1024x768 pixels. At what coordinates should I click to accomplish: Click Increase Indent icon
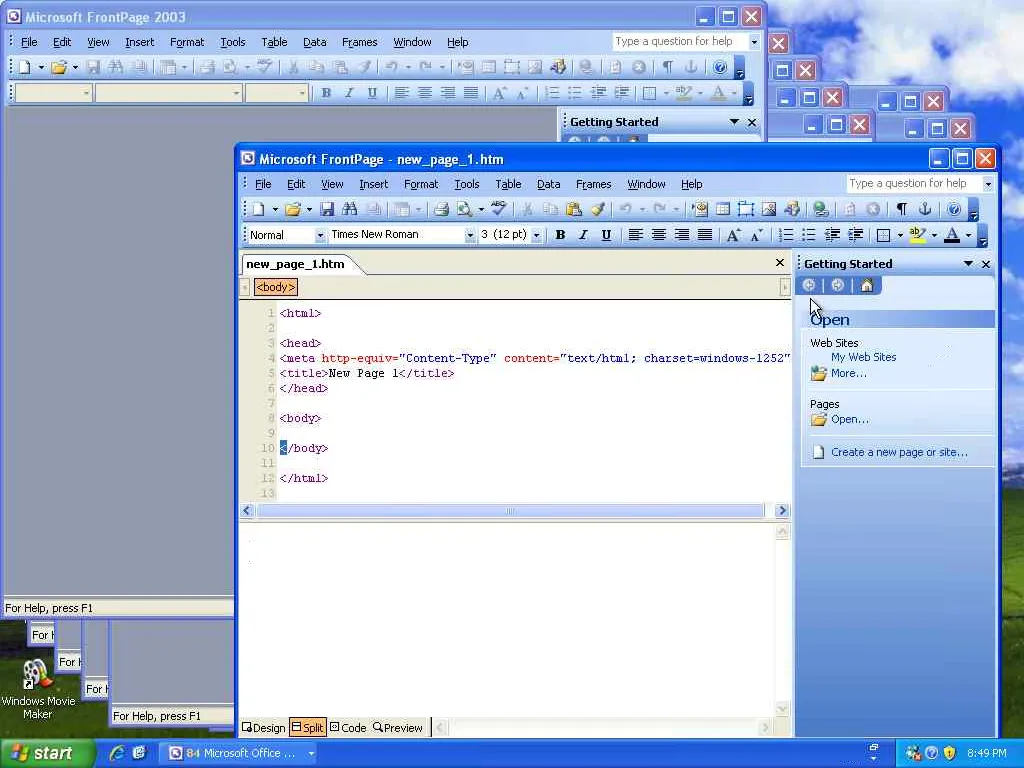pyautogui.click(x=856, y=235)
